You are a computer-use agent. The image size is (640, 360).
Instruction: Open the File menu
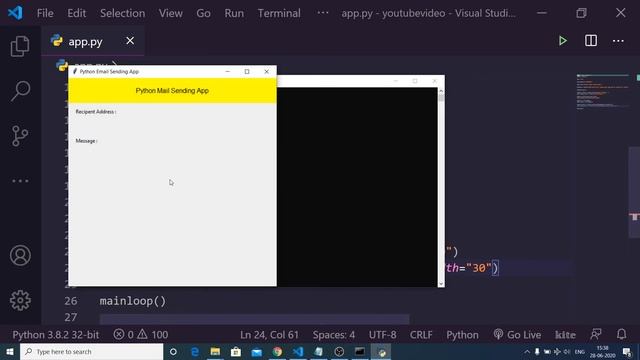(x=45, y=13)
